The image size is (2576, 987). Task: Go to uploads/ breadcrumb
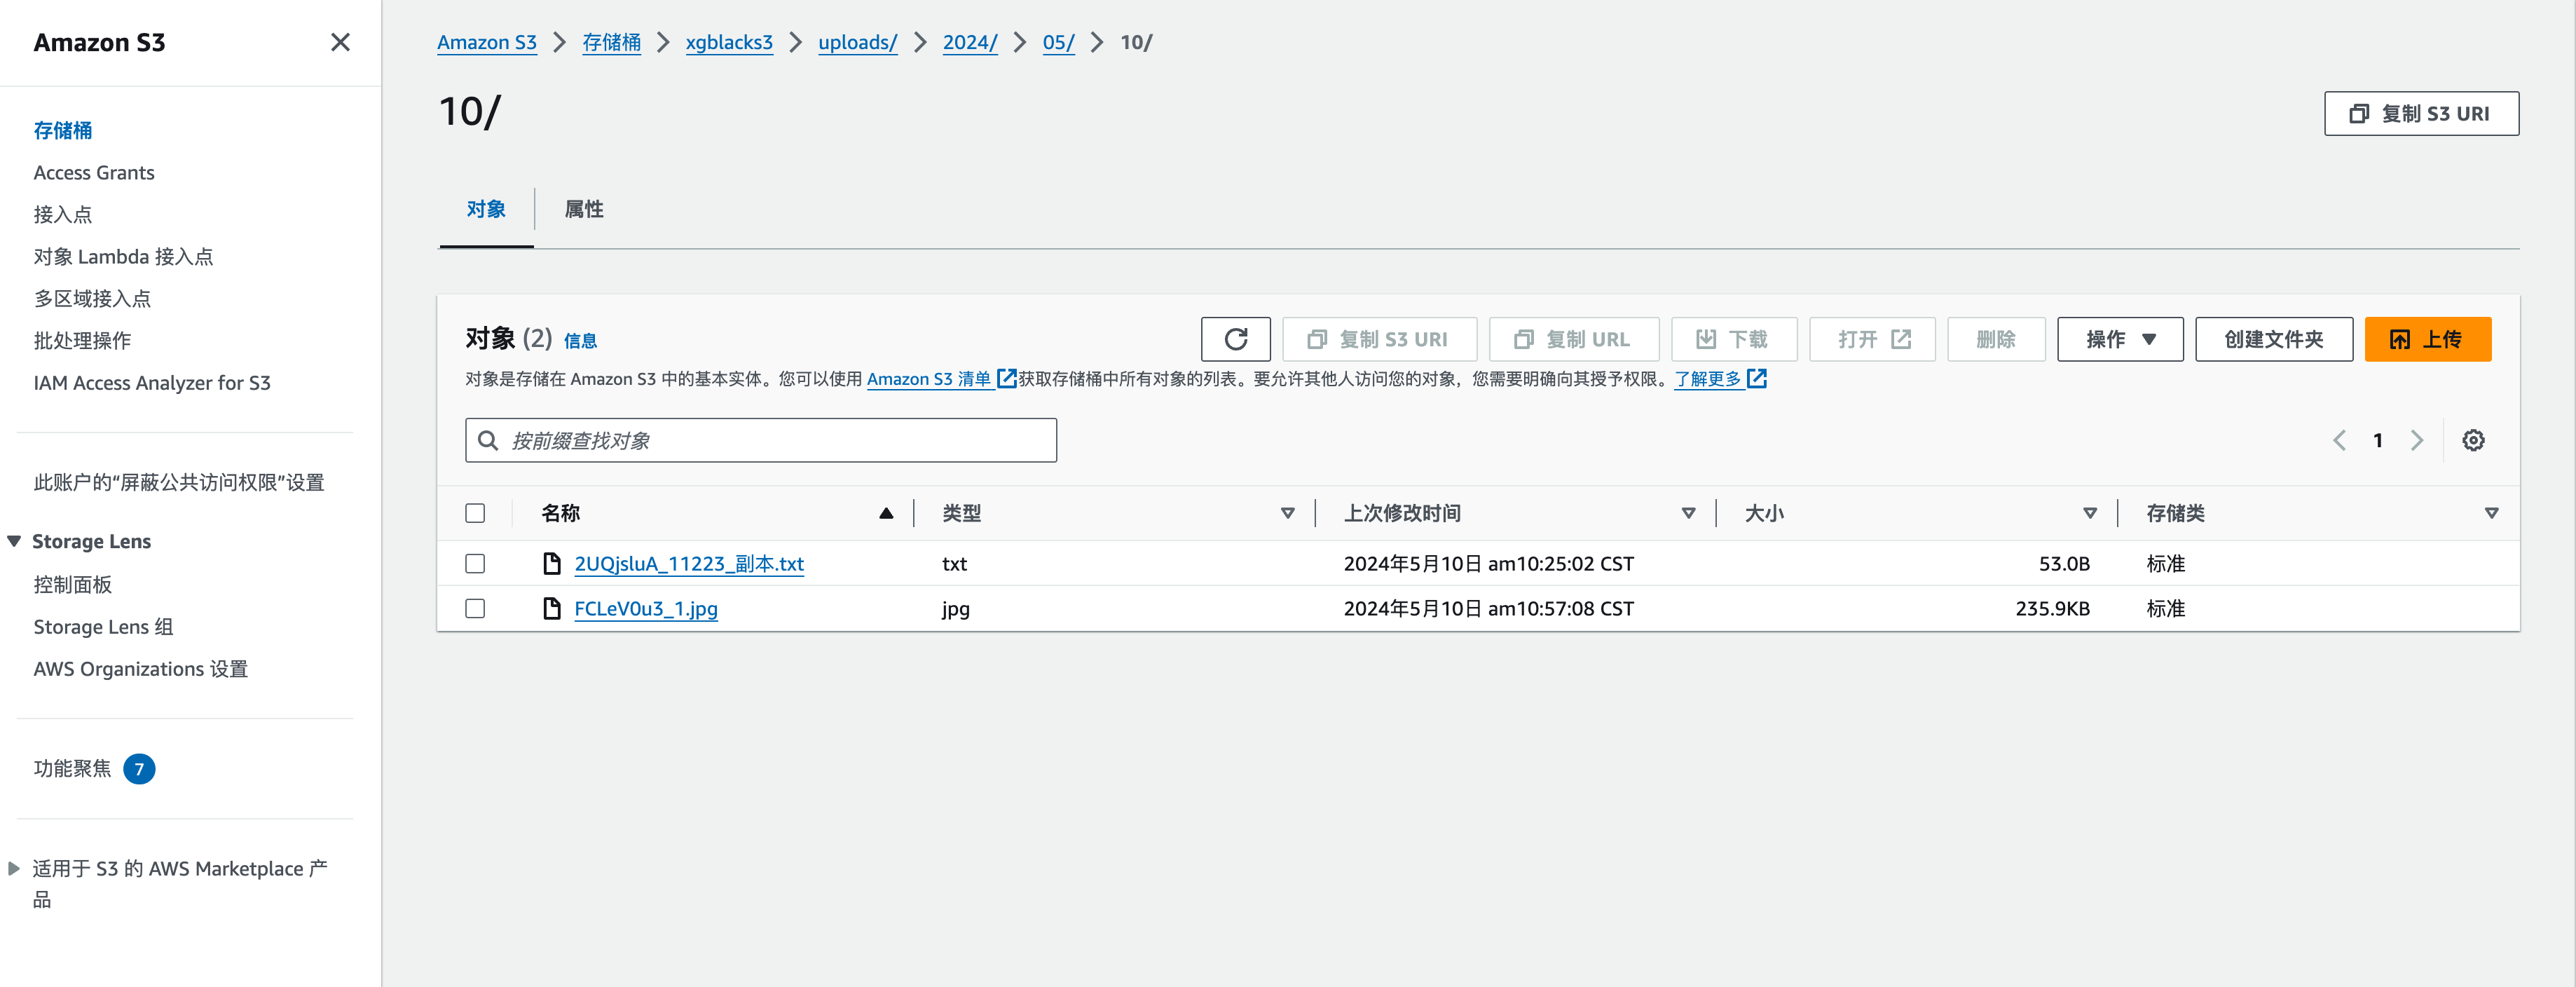[857, 42]
